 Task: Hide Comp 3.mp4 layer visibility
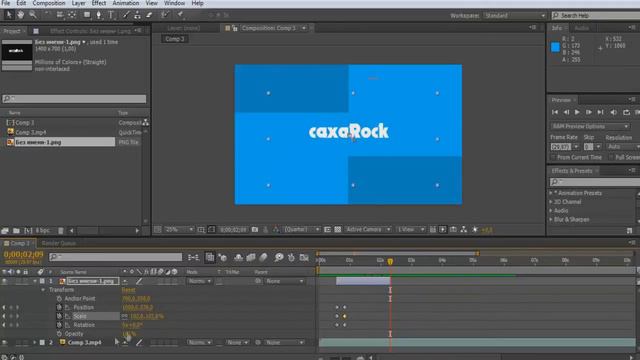click(4, 342)
